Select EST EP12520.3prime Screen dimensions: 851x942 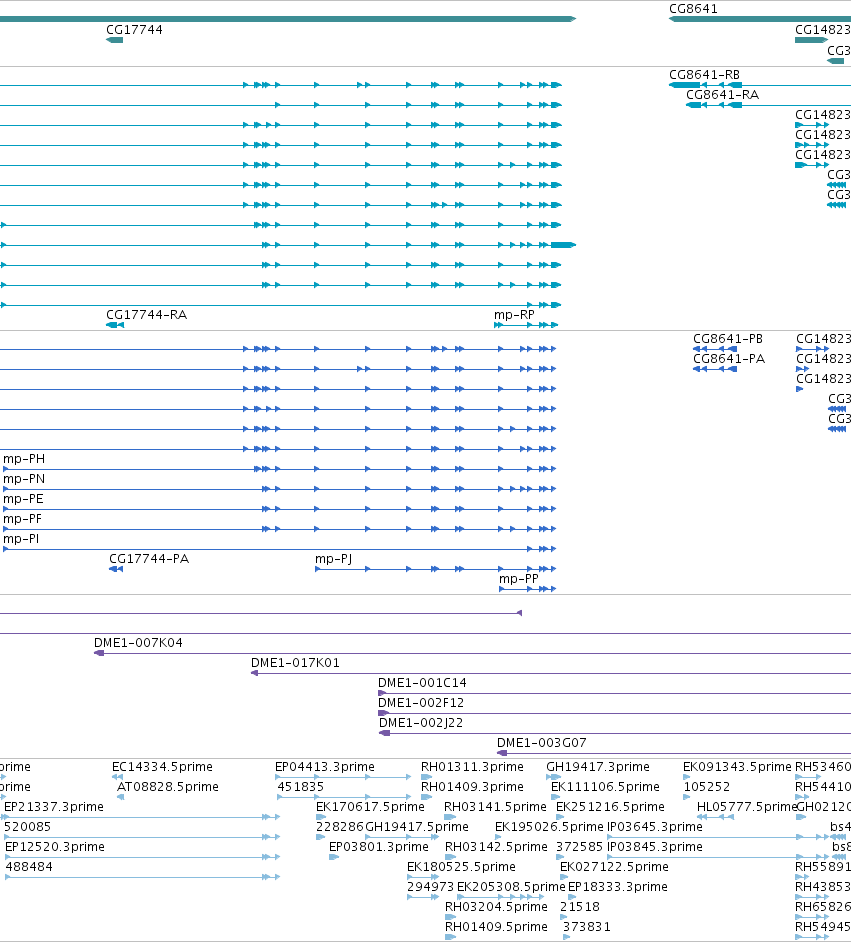pos(55,847)
